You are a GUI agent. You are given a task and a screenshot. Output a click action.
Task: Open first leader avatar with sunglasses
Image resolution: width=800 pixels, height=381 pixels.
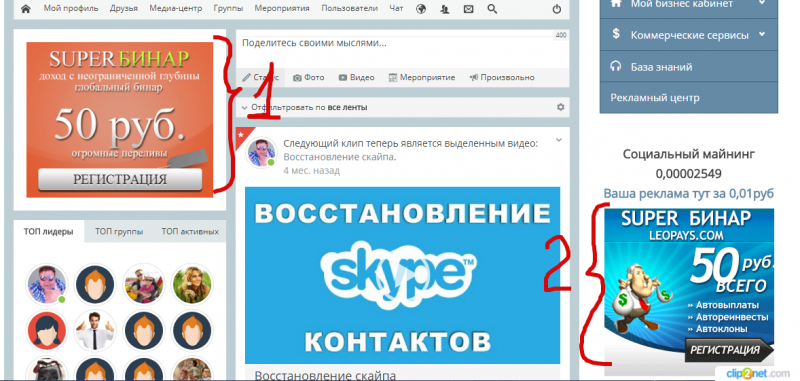tap(46, 284)
